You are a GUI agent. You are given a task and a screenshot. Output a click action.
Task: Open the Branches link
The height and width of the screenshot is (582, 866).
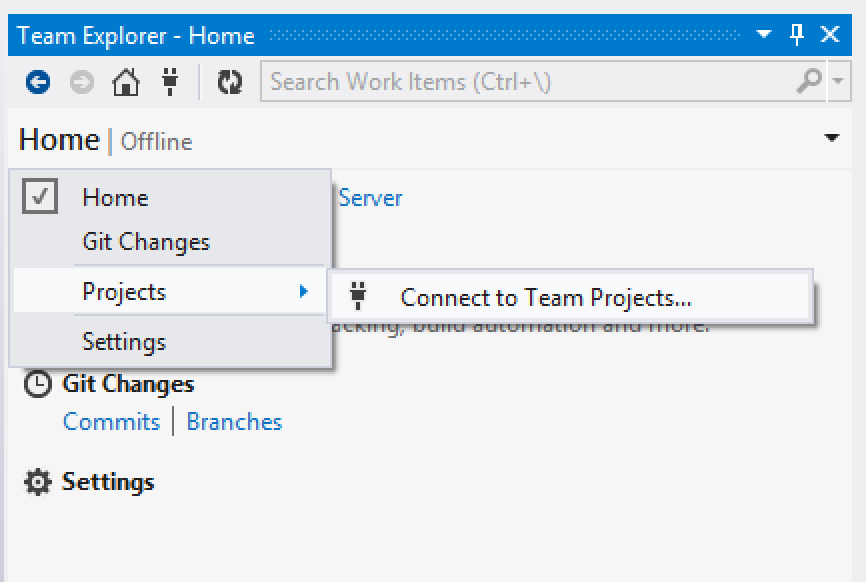tap(234, 422)
